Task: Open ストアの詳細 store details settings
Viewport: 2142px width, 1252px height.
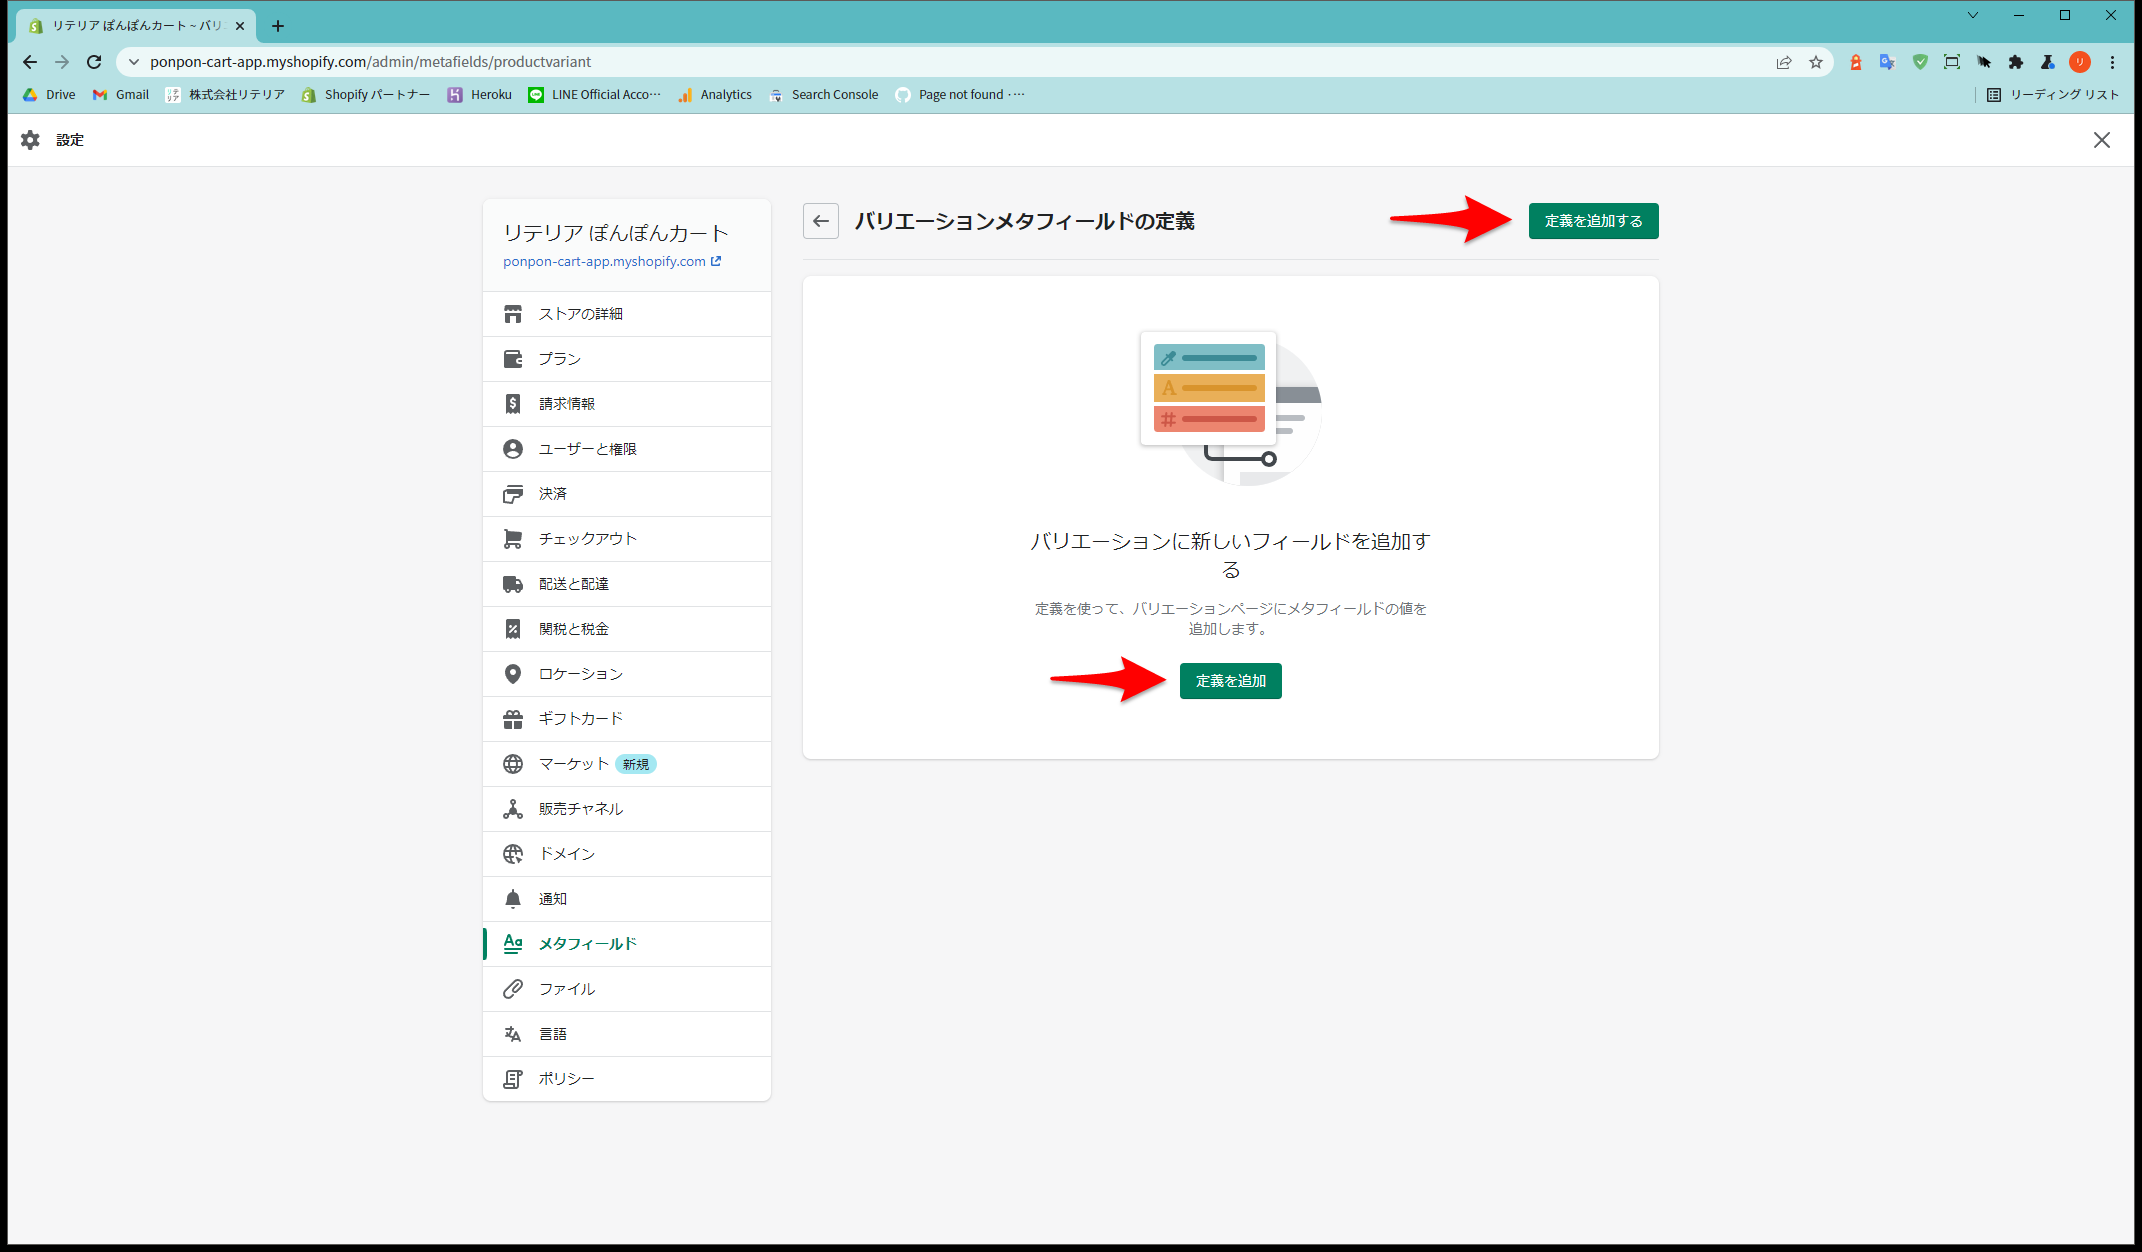Action: [580, 314]
